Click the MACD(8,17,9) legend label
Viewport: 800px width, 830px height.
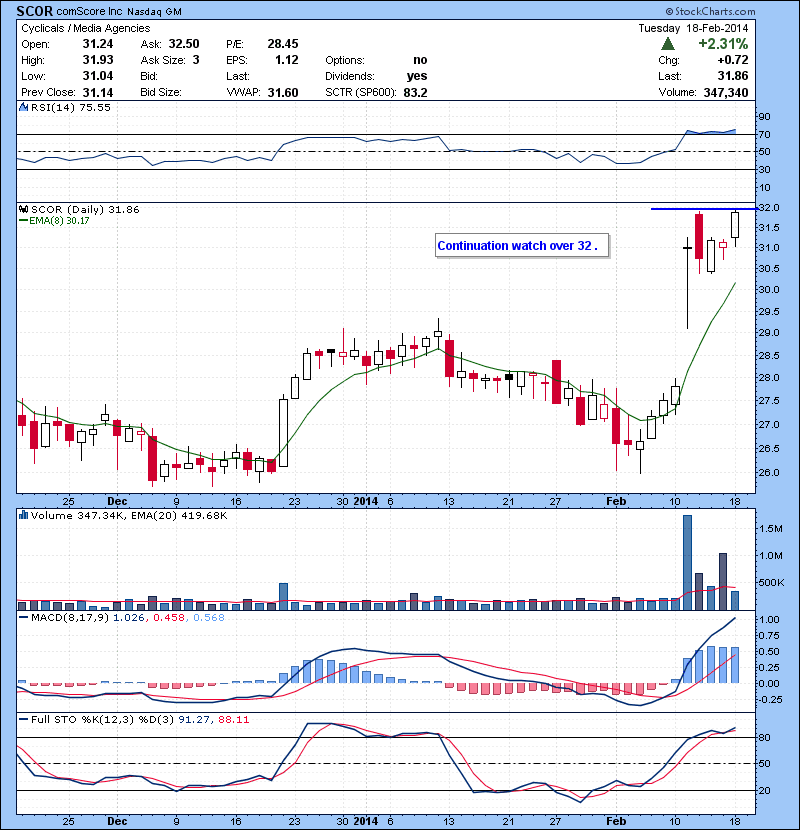tap(70, 617)
